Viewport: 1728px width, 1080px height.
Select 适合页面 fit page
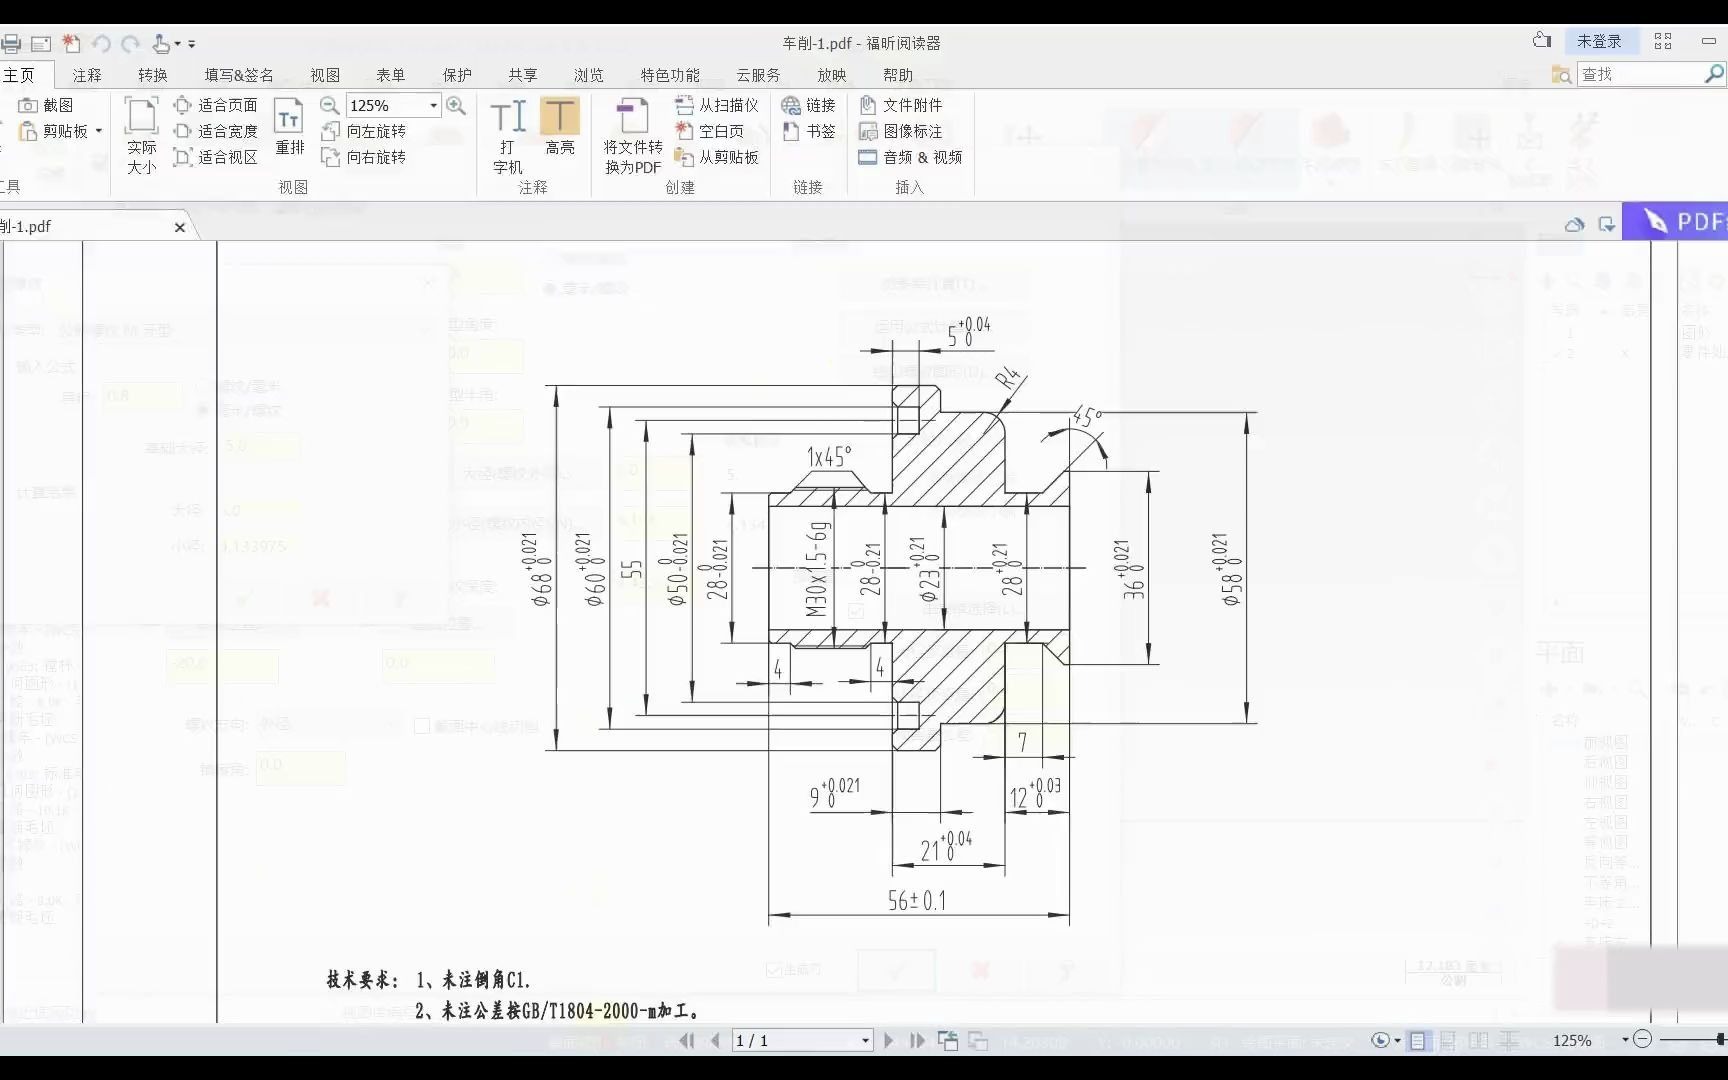click(215, 105)
